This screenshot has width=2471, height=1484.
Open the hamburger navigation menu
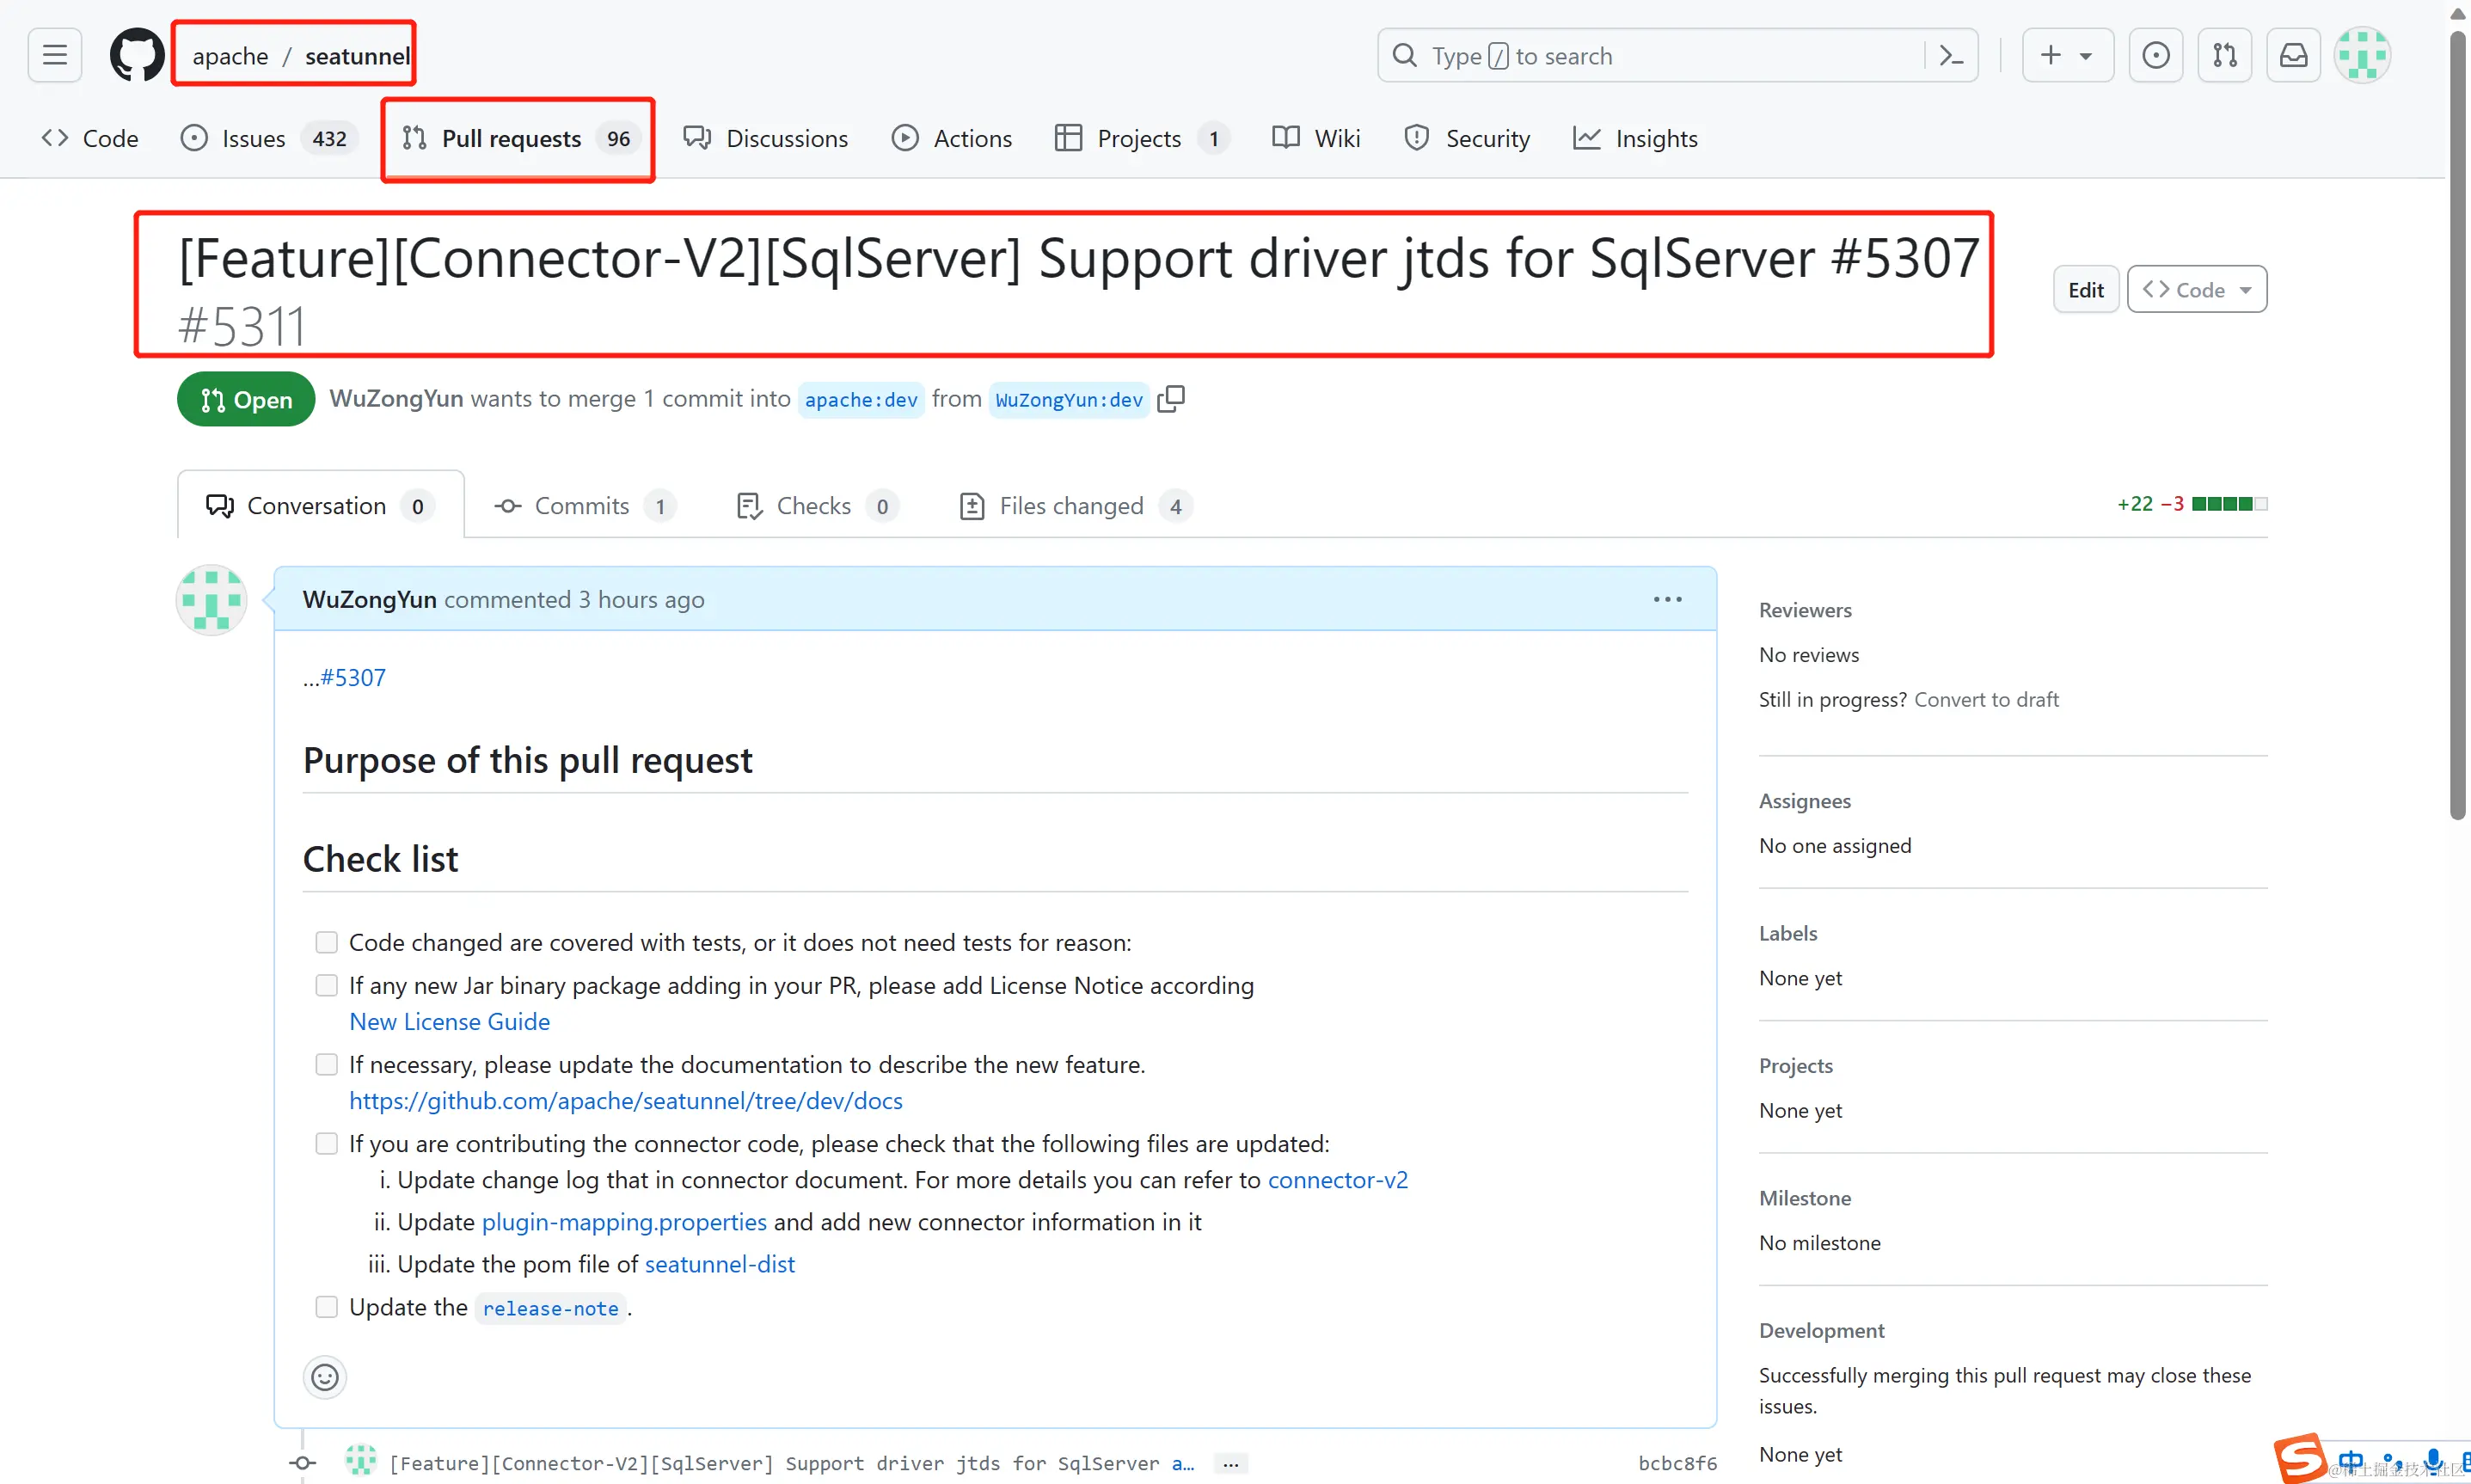(54, 55)
